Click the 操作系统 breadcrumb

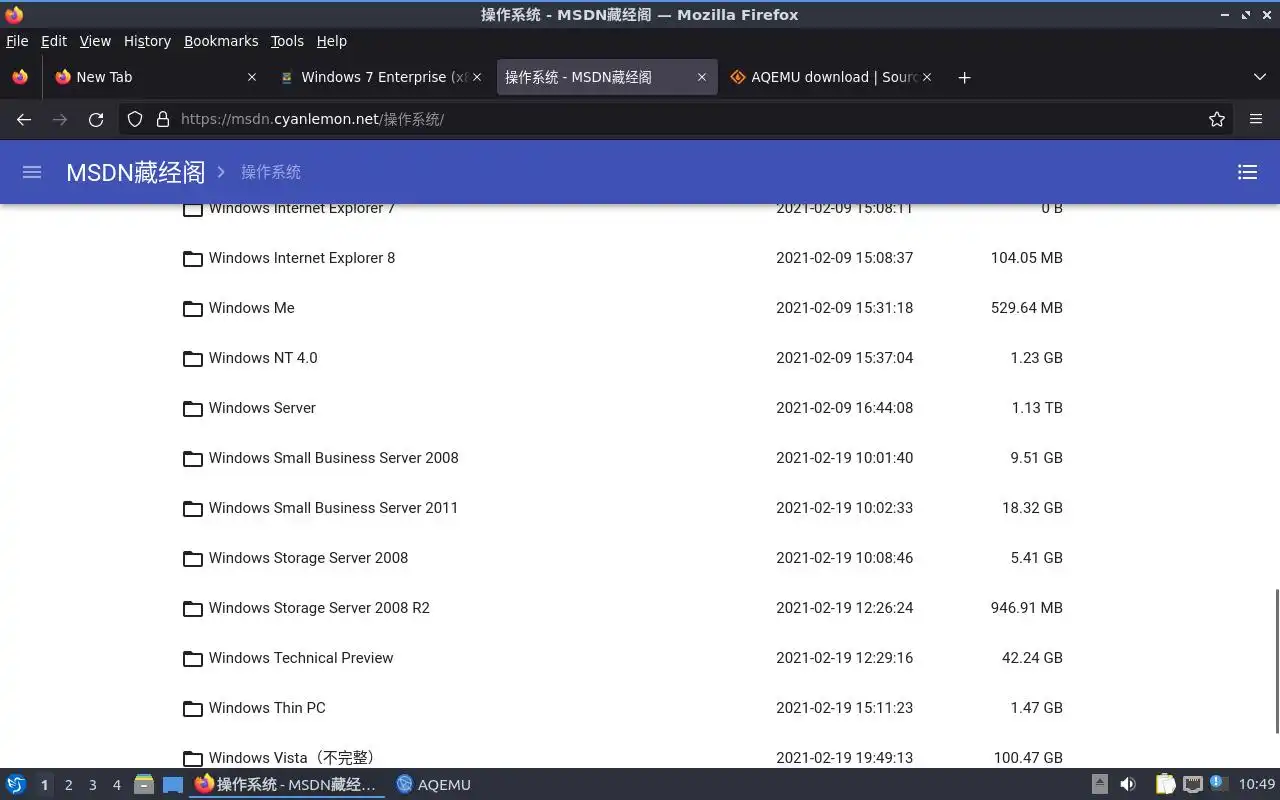coord(271,172)
